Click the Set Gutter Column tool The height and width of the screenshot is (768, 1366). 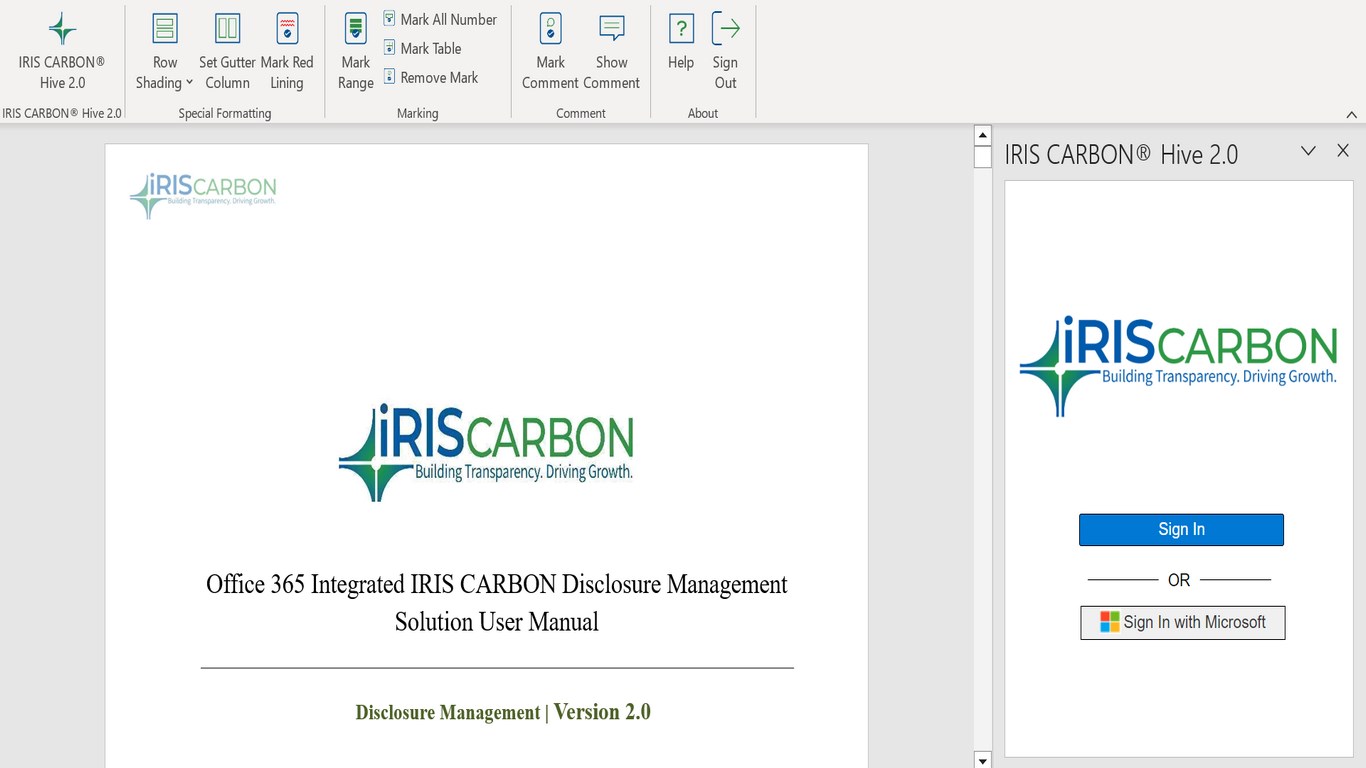click(x=227, y=52)
